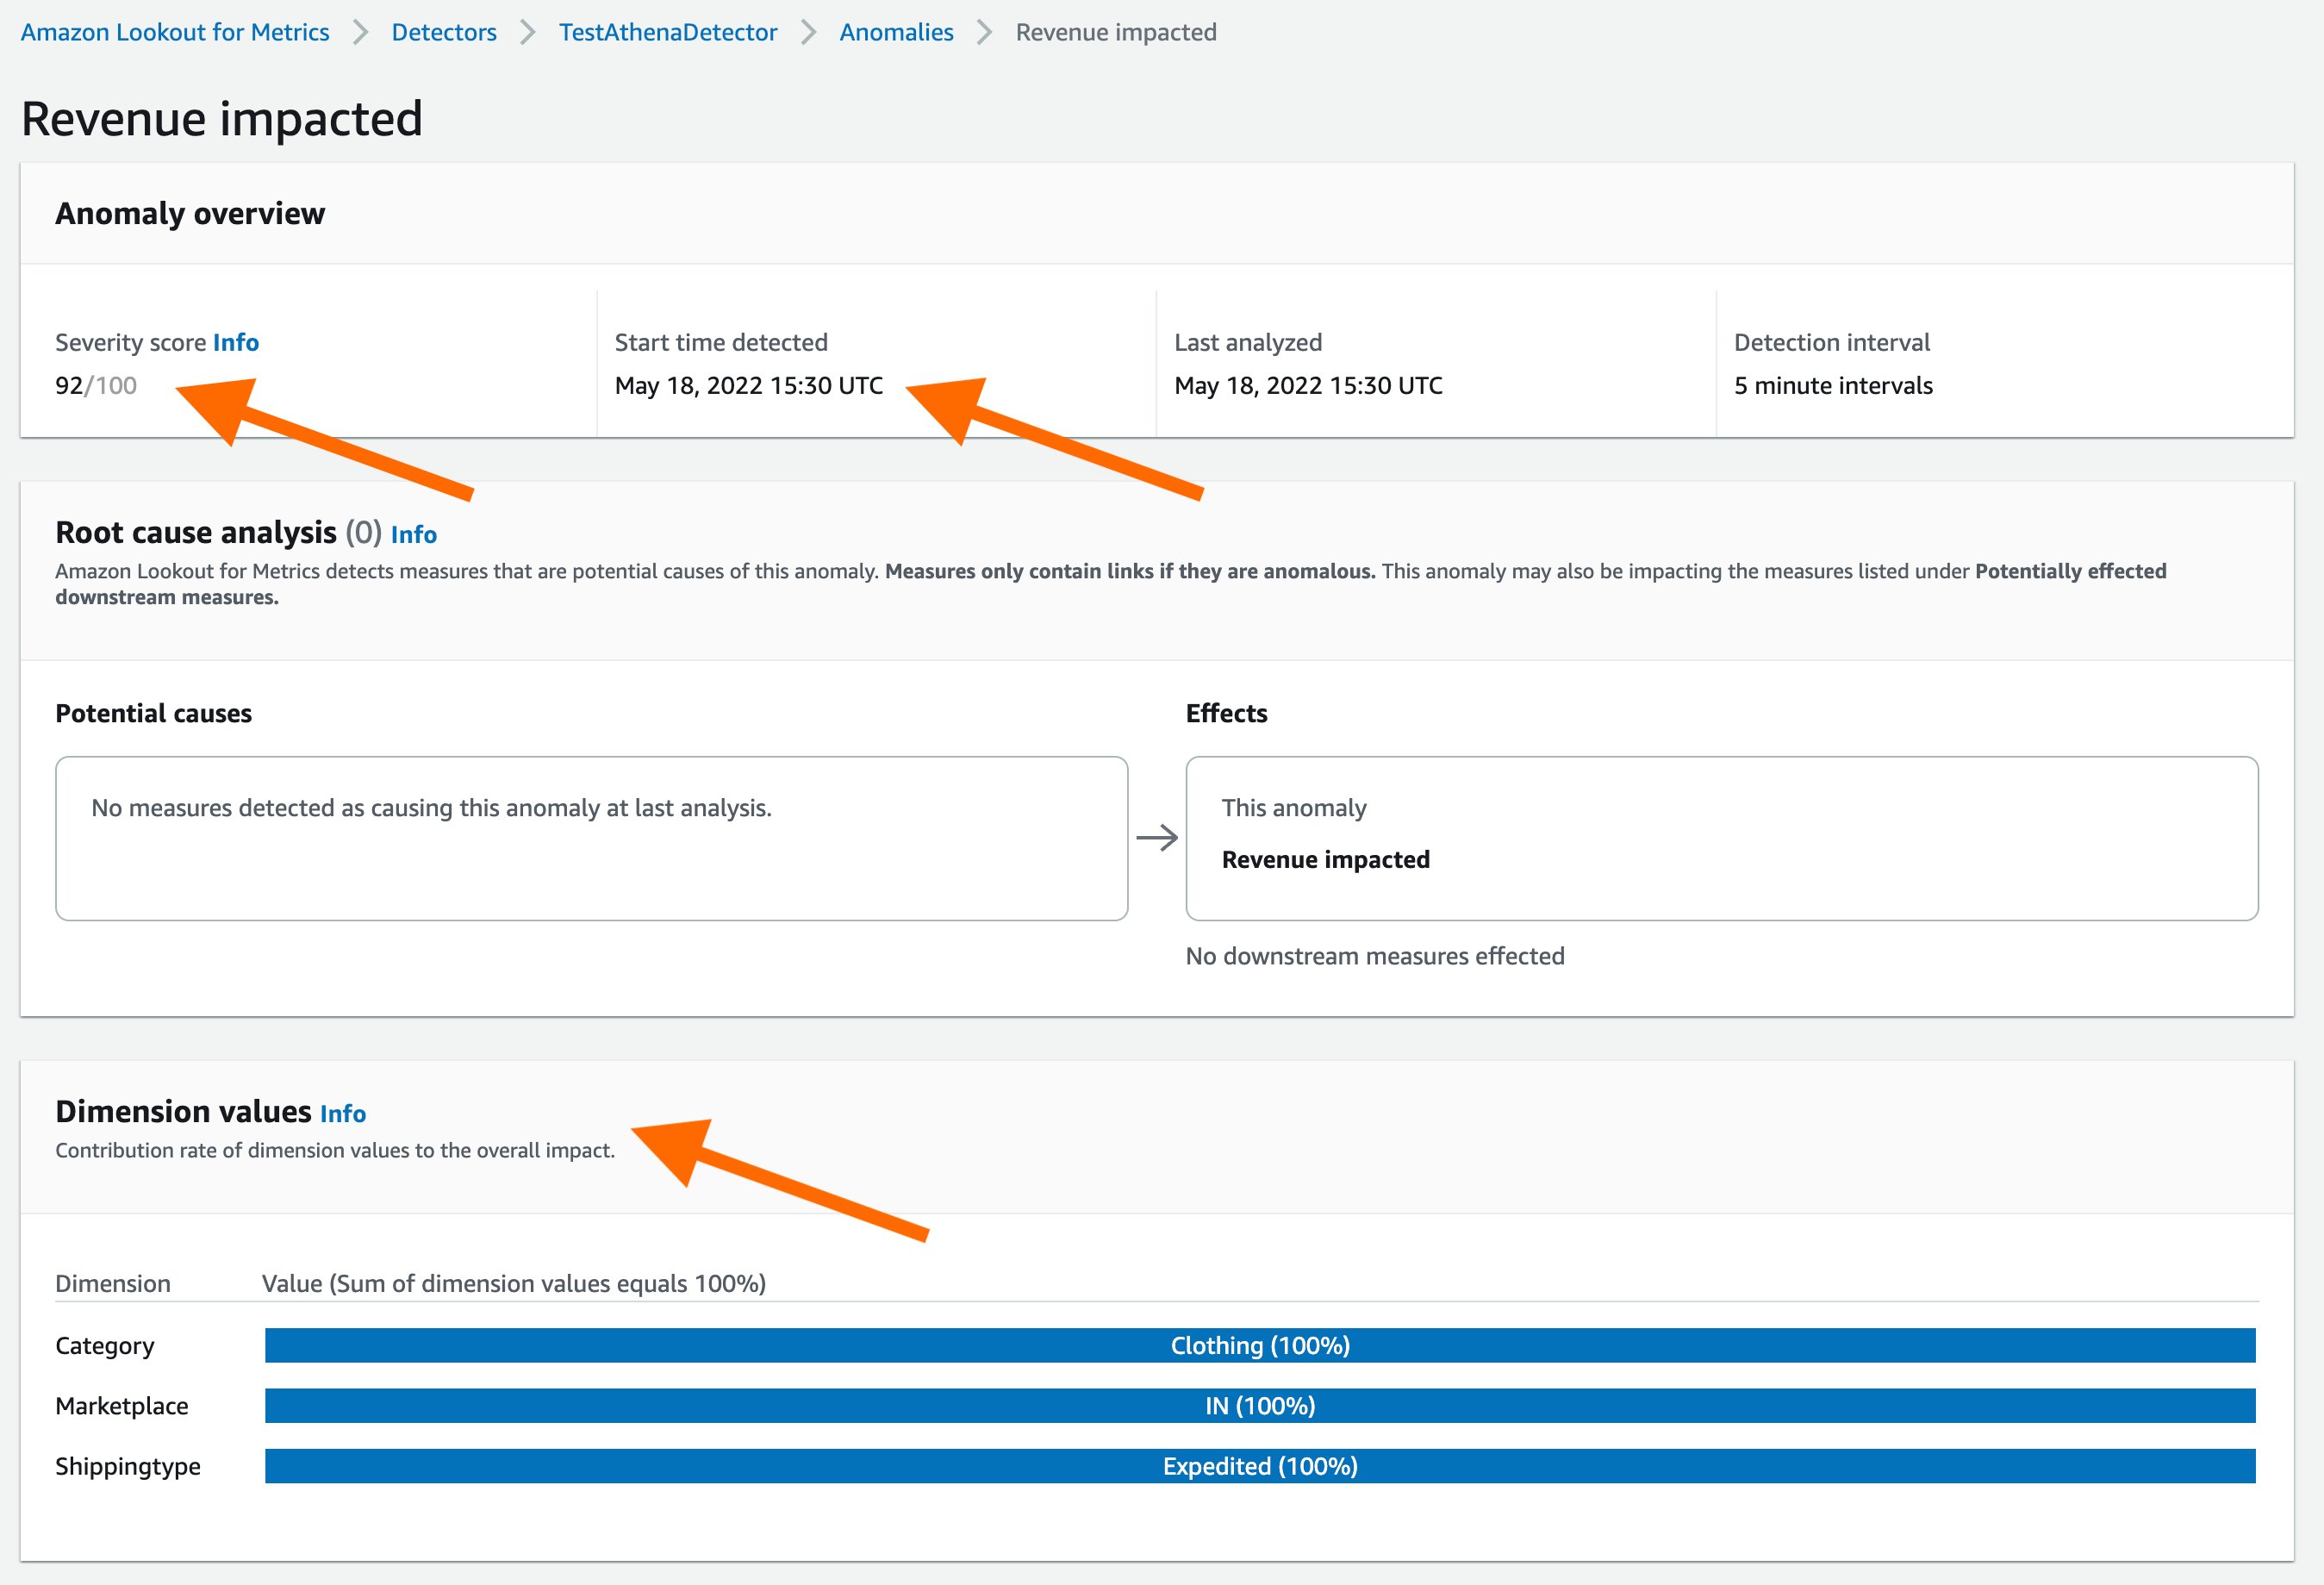Click Revenue impacted breadcrumb text
Viewport: 2324px width, 1585px height.
pos(1115,32)
